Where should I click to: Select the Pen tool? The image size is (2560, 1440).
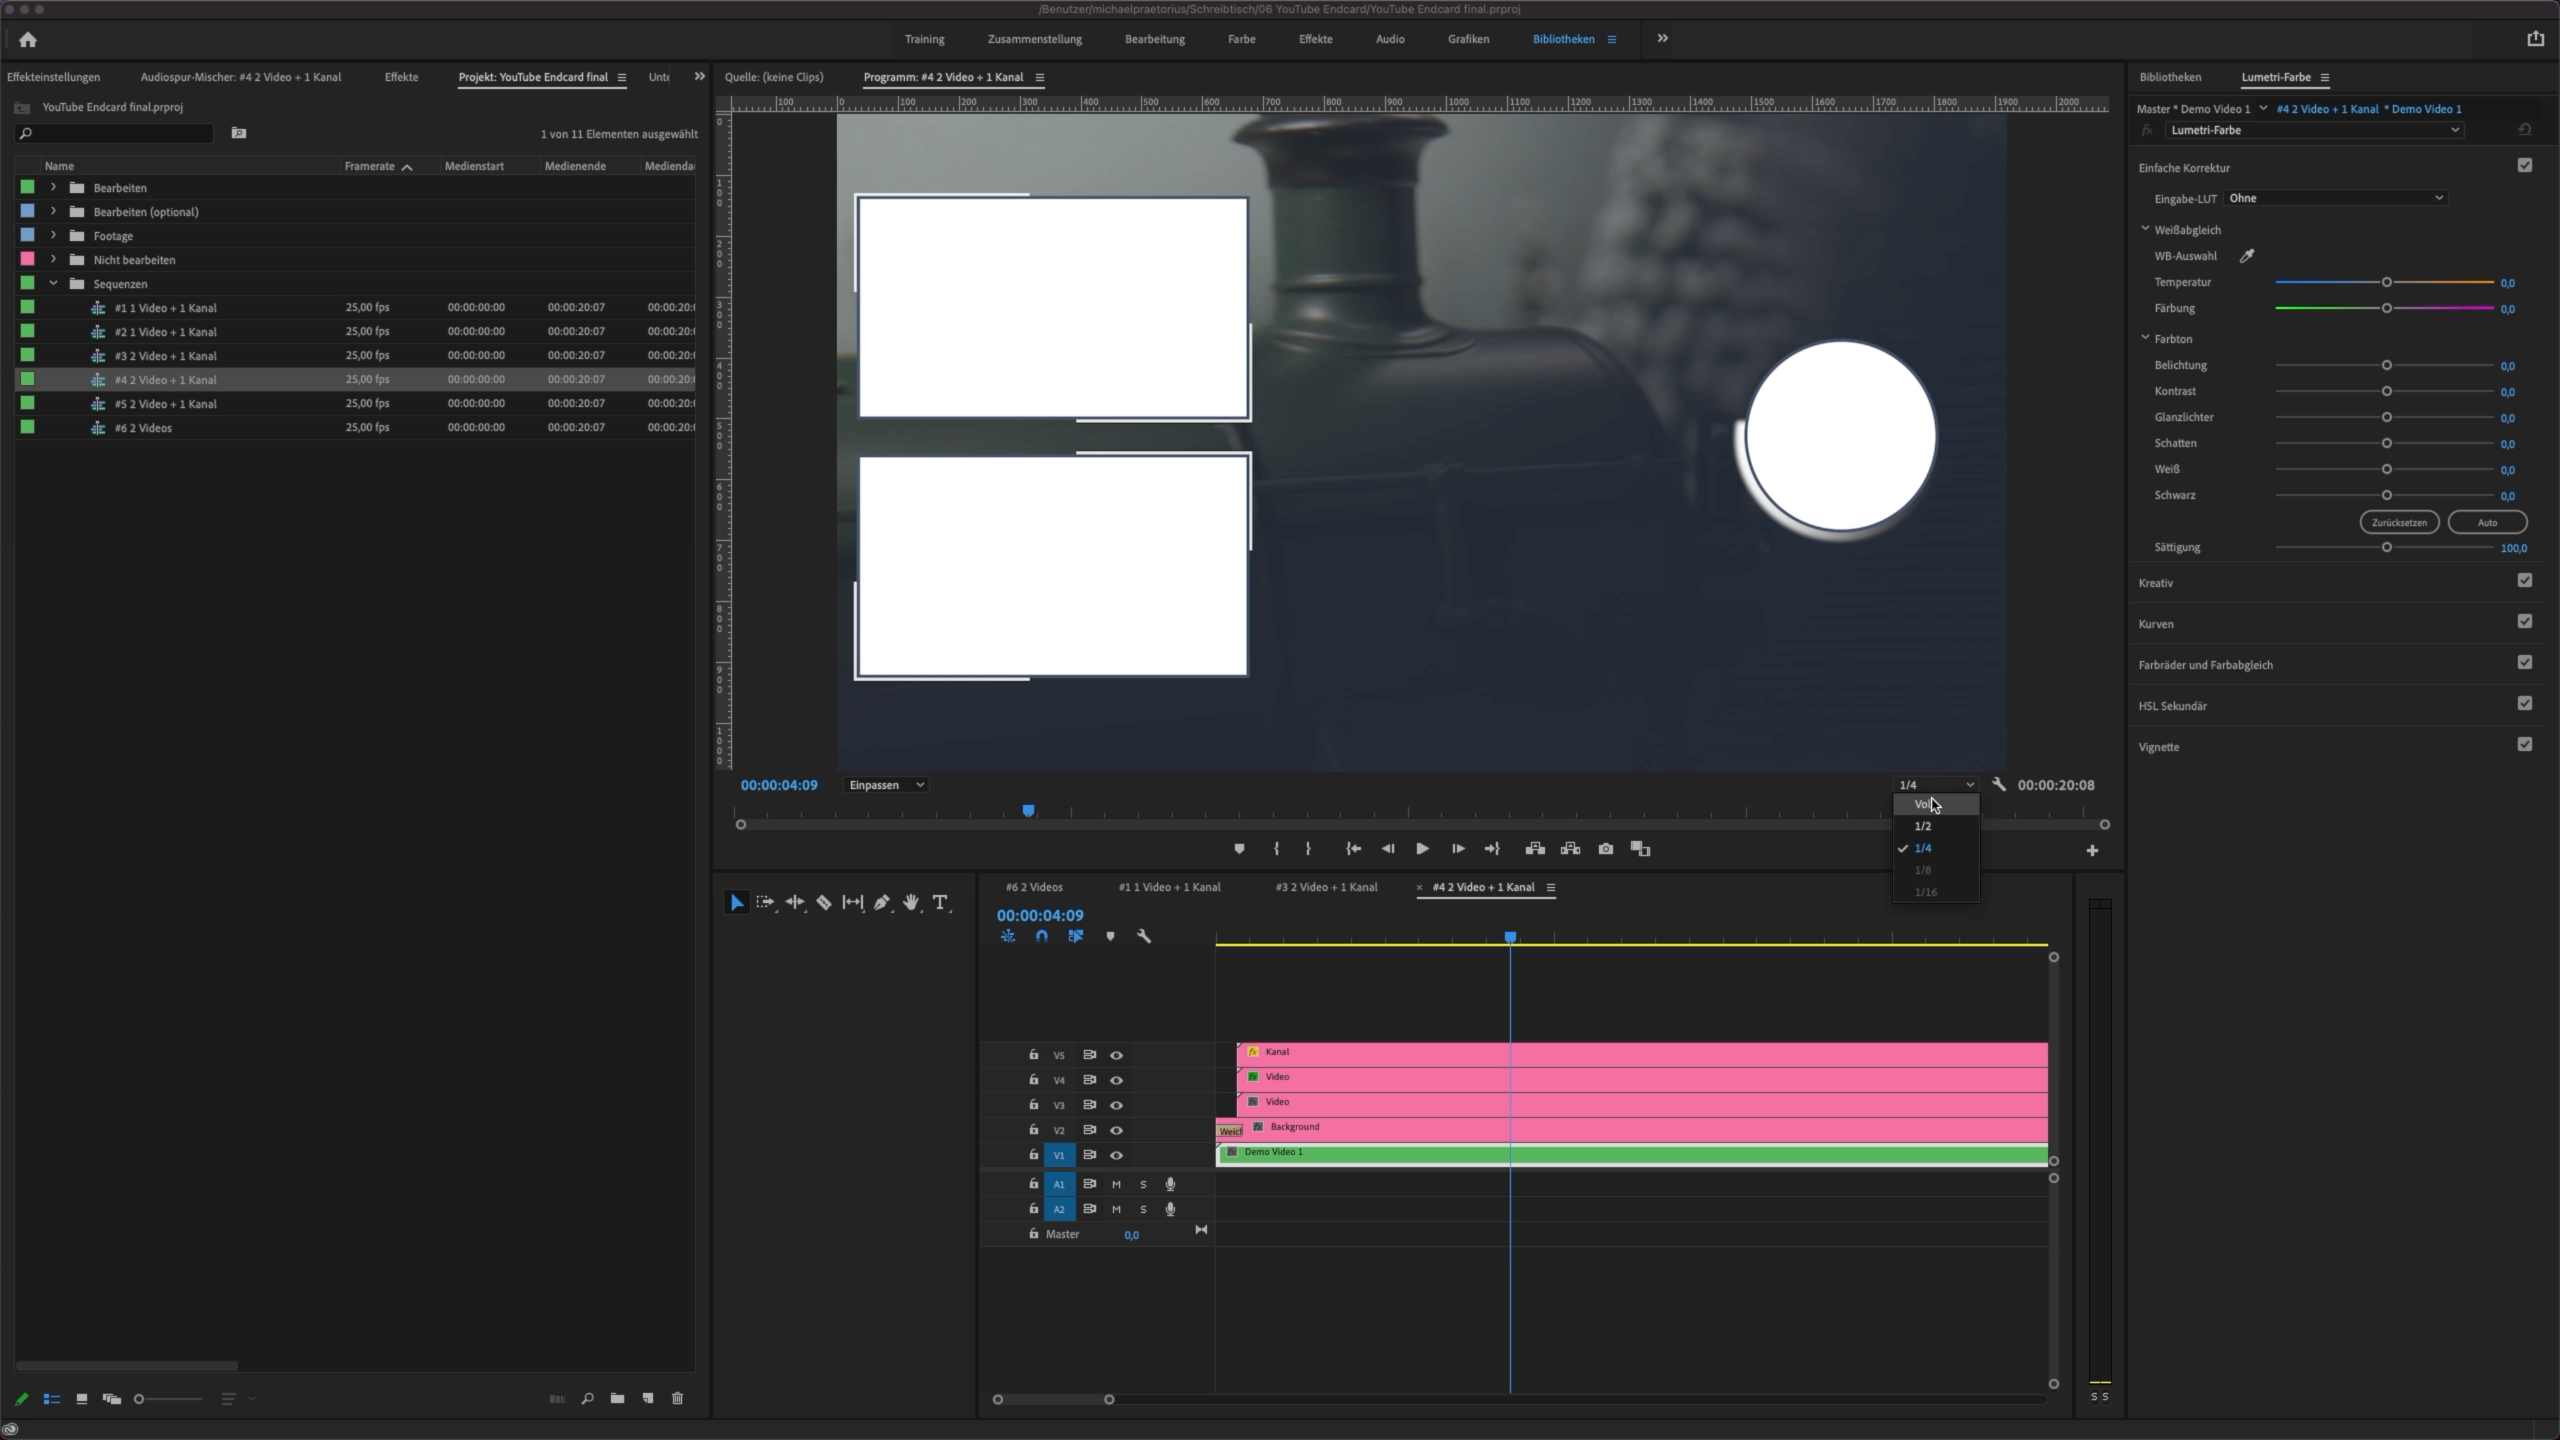click(x=882, y=903)
